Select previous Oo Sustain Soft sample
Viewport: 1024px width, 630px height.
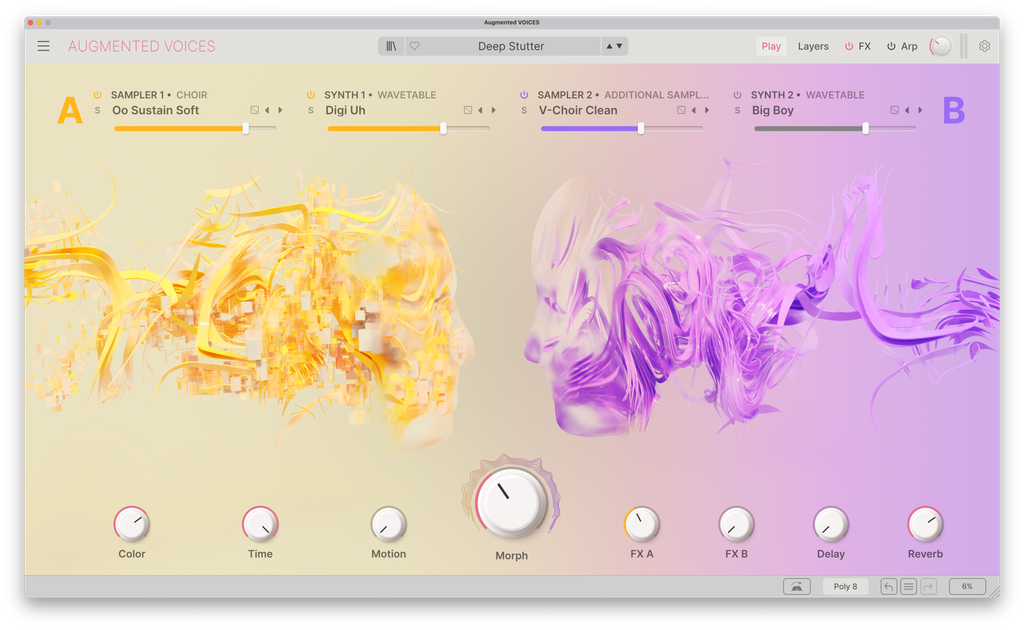pos(267,110)
